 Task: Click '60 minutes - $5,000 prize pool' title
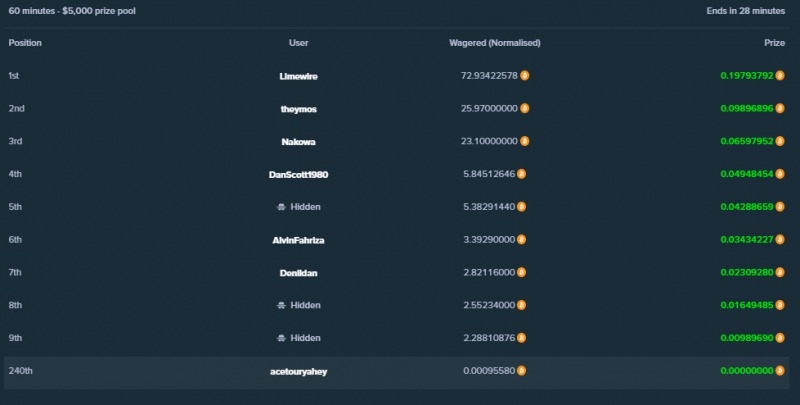[x=72, y=11]
